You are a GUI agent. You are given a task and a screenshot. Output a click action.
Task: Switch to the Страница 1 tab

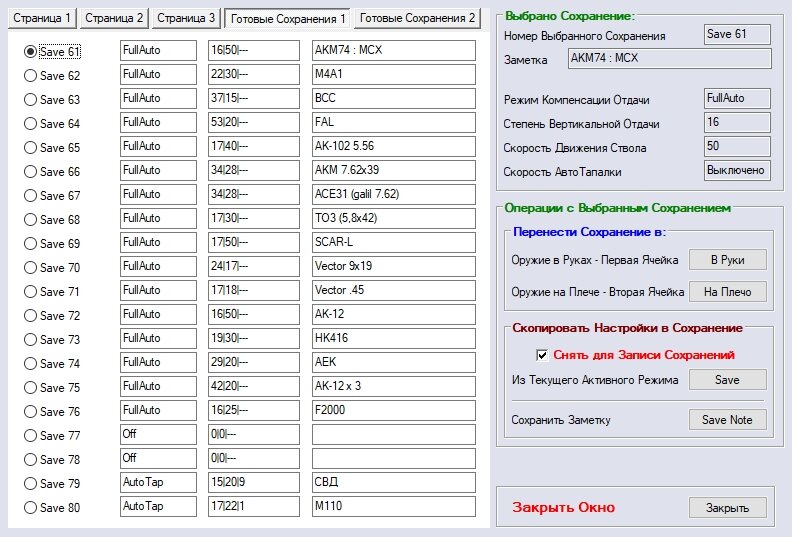pyautogui.click(x=42, y=18)
